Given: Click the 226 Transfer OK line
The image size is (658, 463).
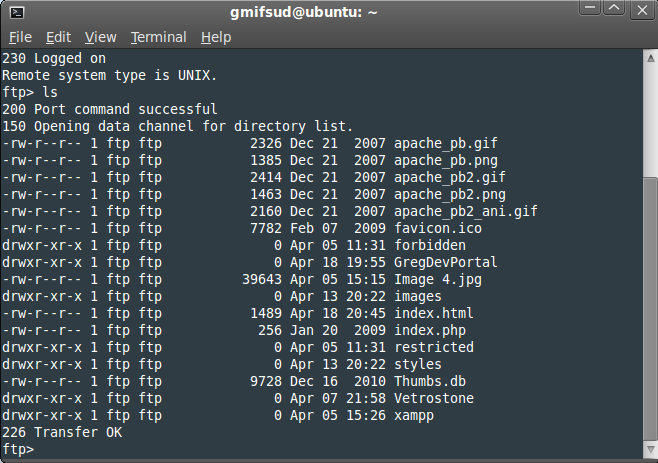Looking at the screenshot, I should 62,432.
